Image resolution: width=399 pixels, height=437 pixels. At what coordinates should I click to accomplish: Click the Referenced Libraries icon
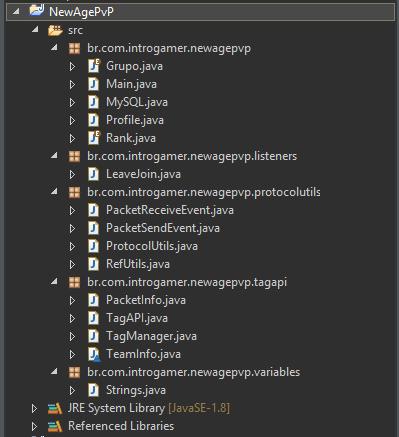(x=55, y=426)
